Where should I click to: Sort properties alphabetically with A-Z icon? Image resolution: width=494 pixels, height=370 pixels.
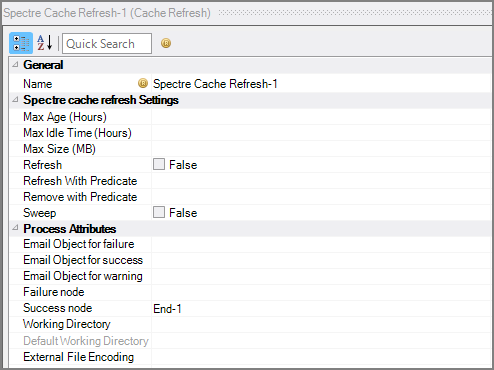[45, 43]
